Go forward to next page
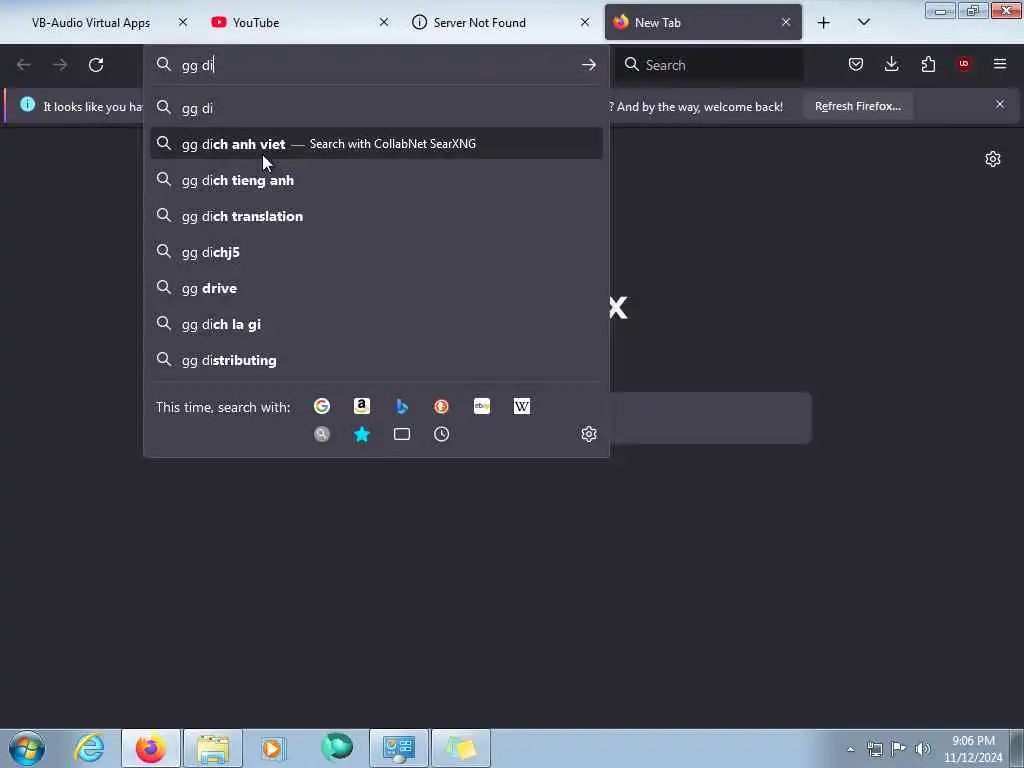The image size is (1024, 768). click(x=59, y=65)
